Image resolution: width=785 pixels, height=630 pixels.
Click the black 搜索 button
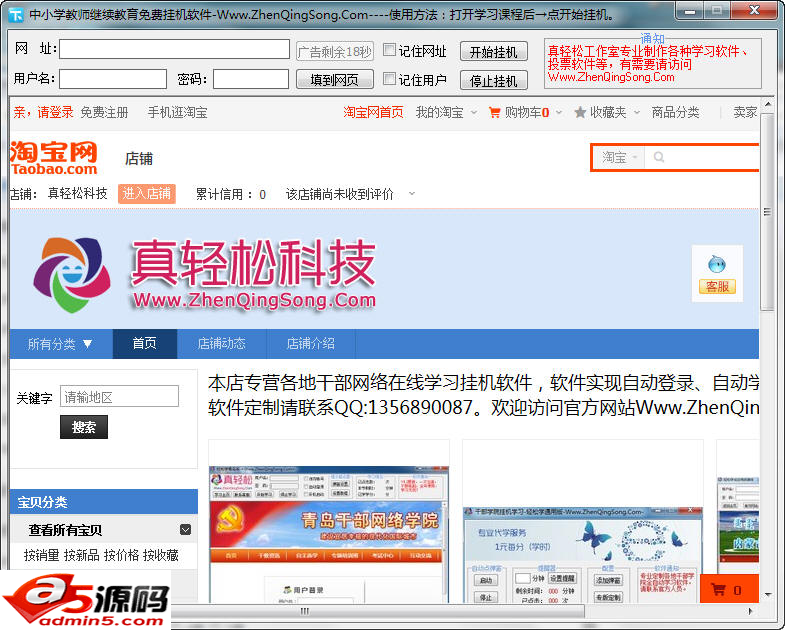click(84, 427)
